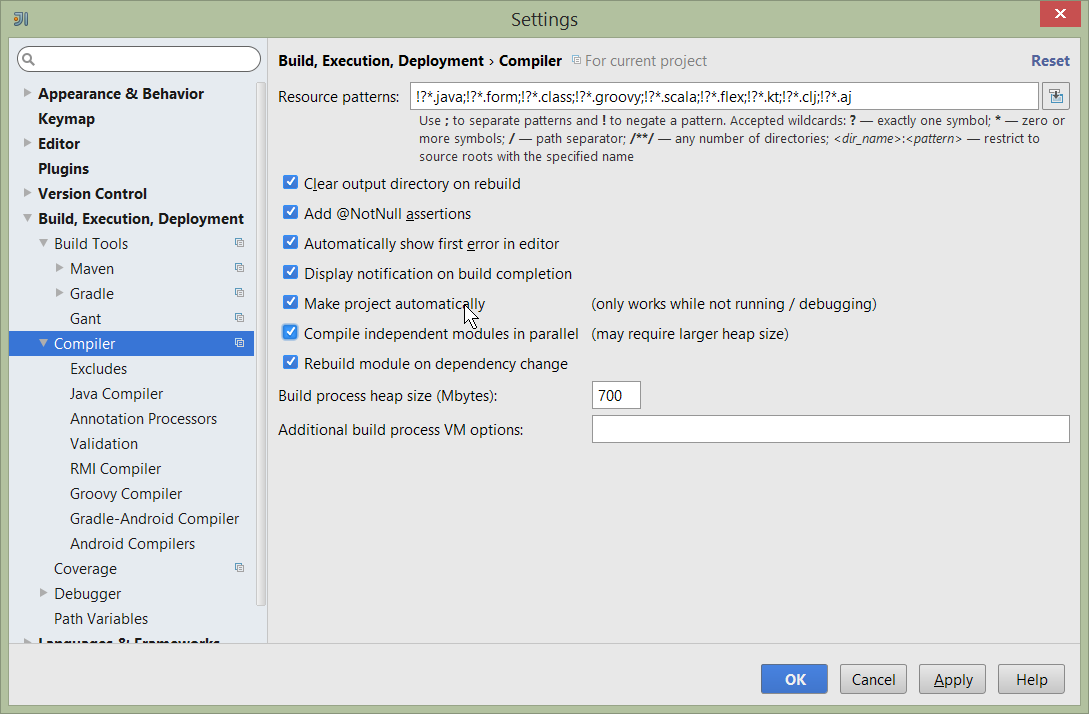Viewport: 1089px width, 714px height.
Task: Click the project-level icon on Compiler row
Action: 239,343
